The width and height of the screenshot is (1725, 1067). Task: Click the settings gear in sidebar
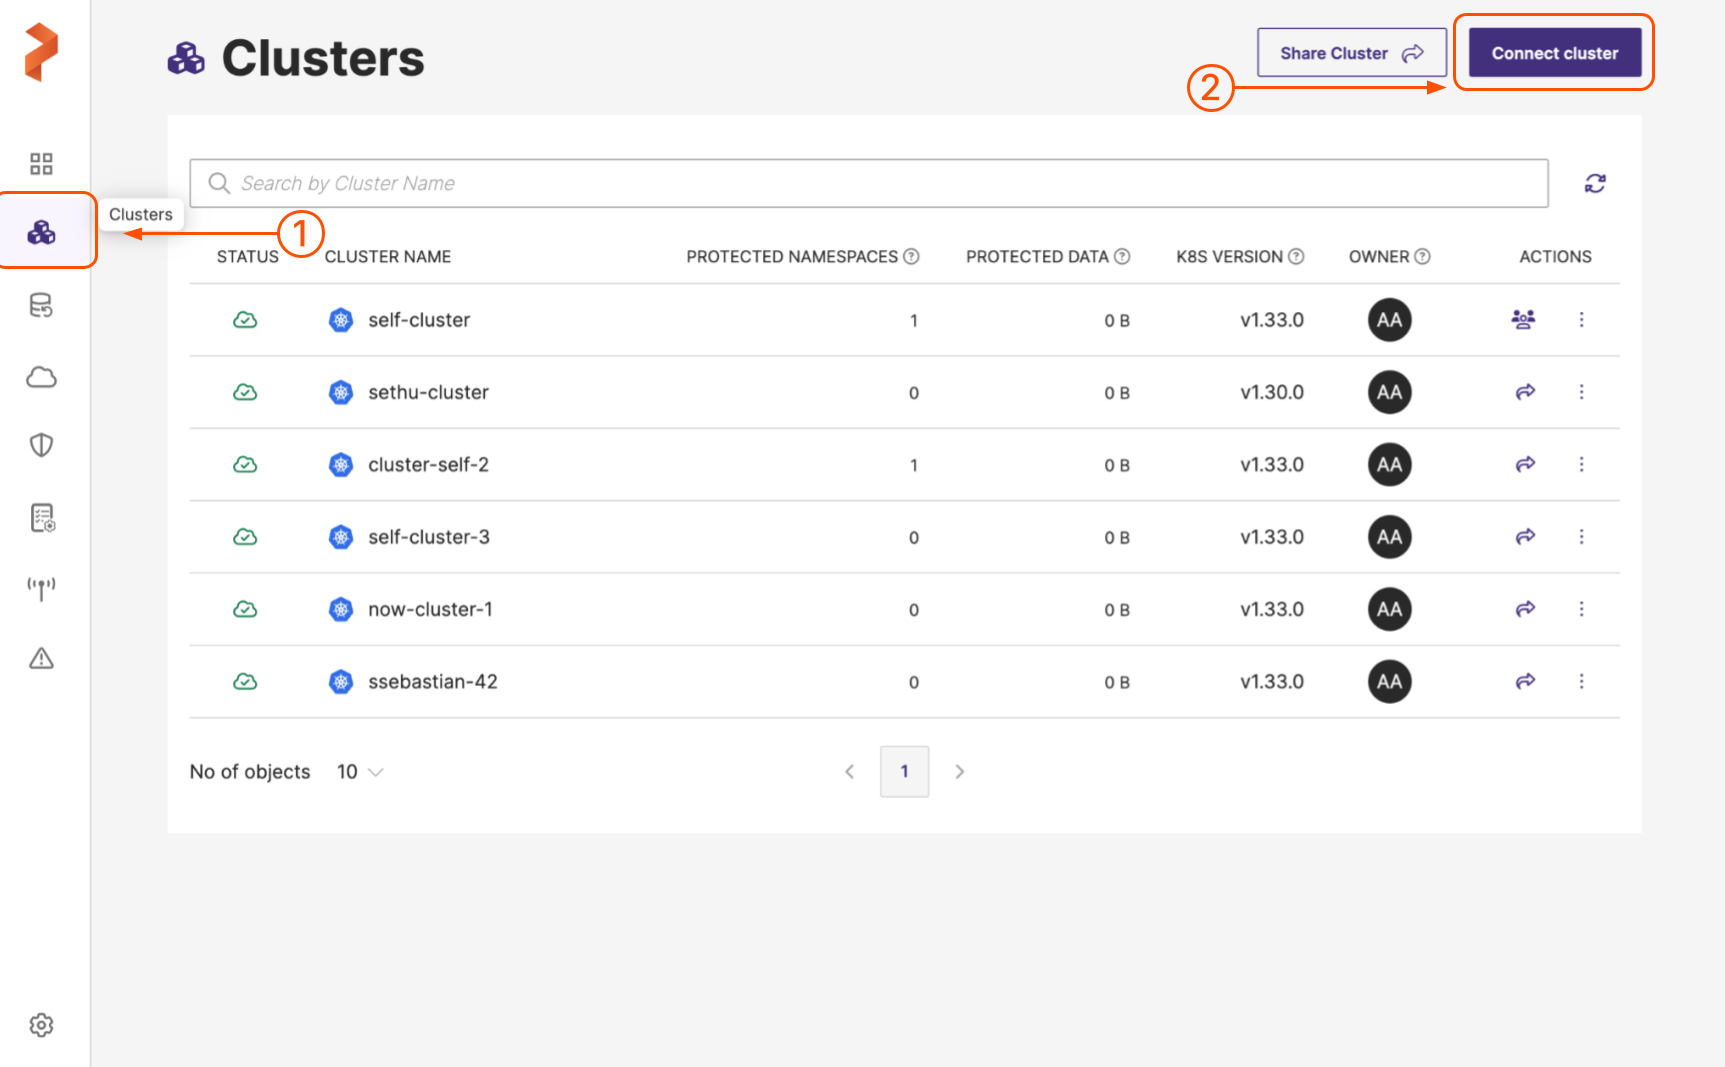pos(41,1025)
